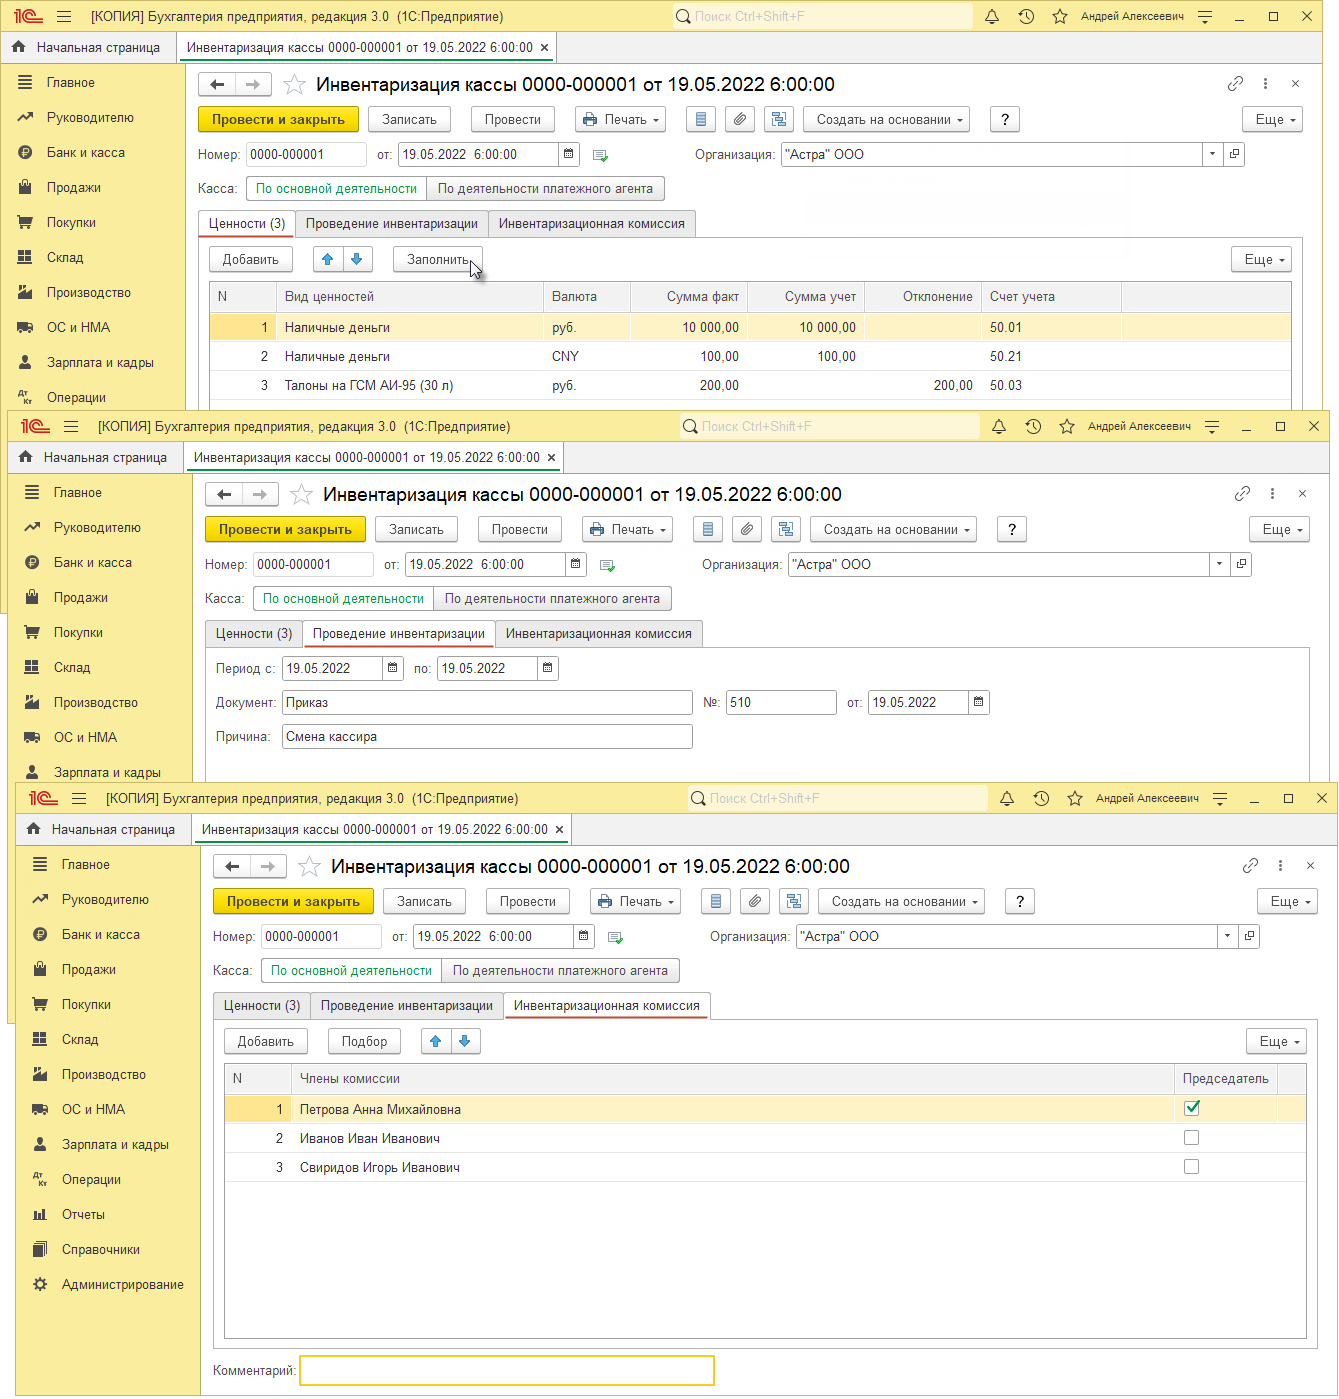Click the Подбор button in the bottom window
The width and height of the screenshot is (1339, 1399).
tap(364, 1041)
